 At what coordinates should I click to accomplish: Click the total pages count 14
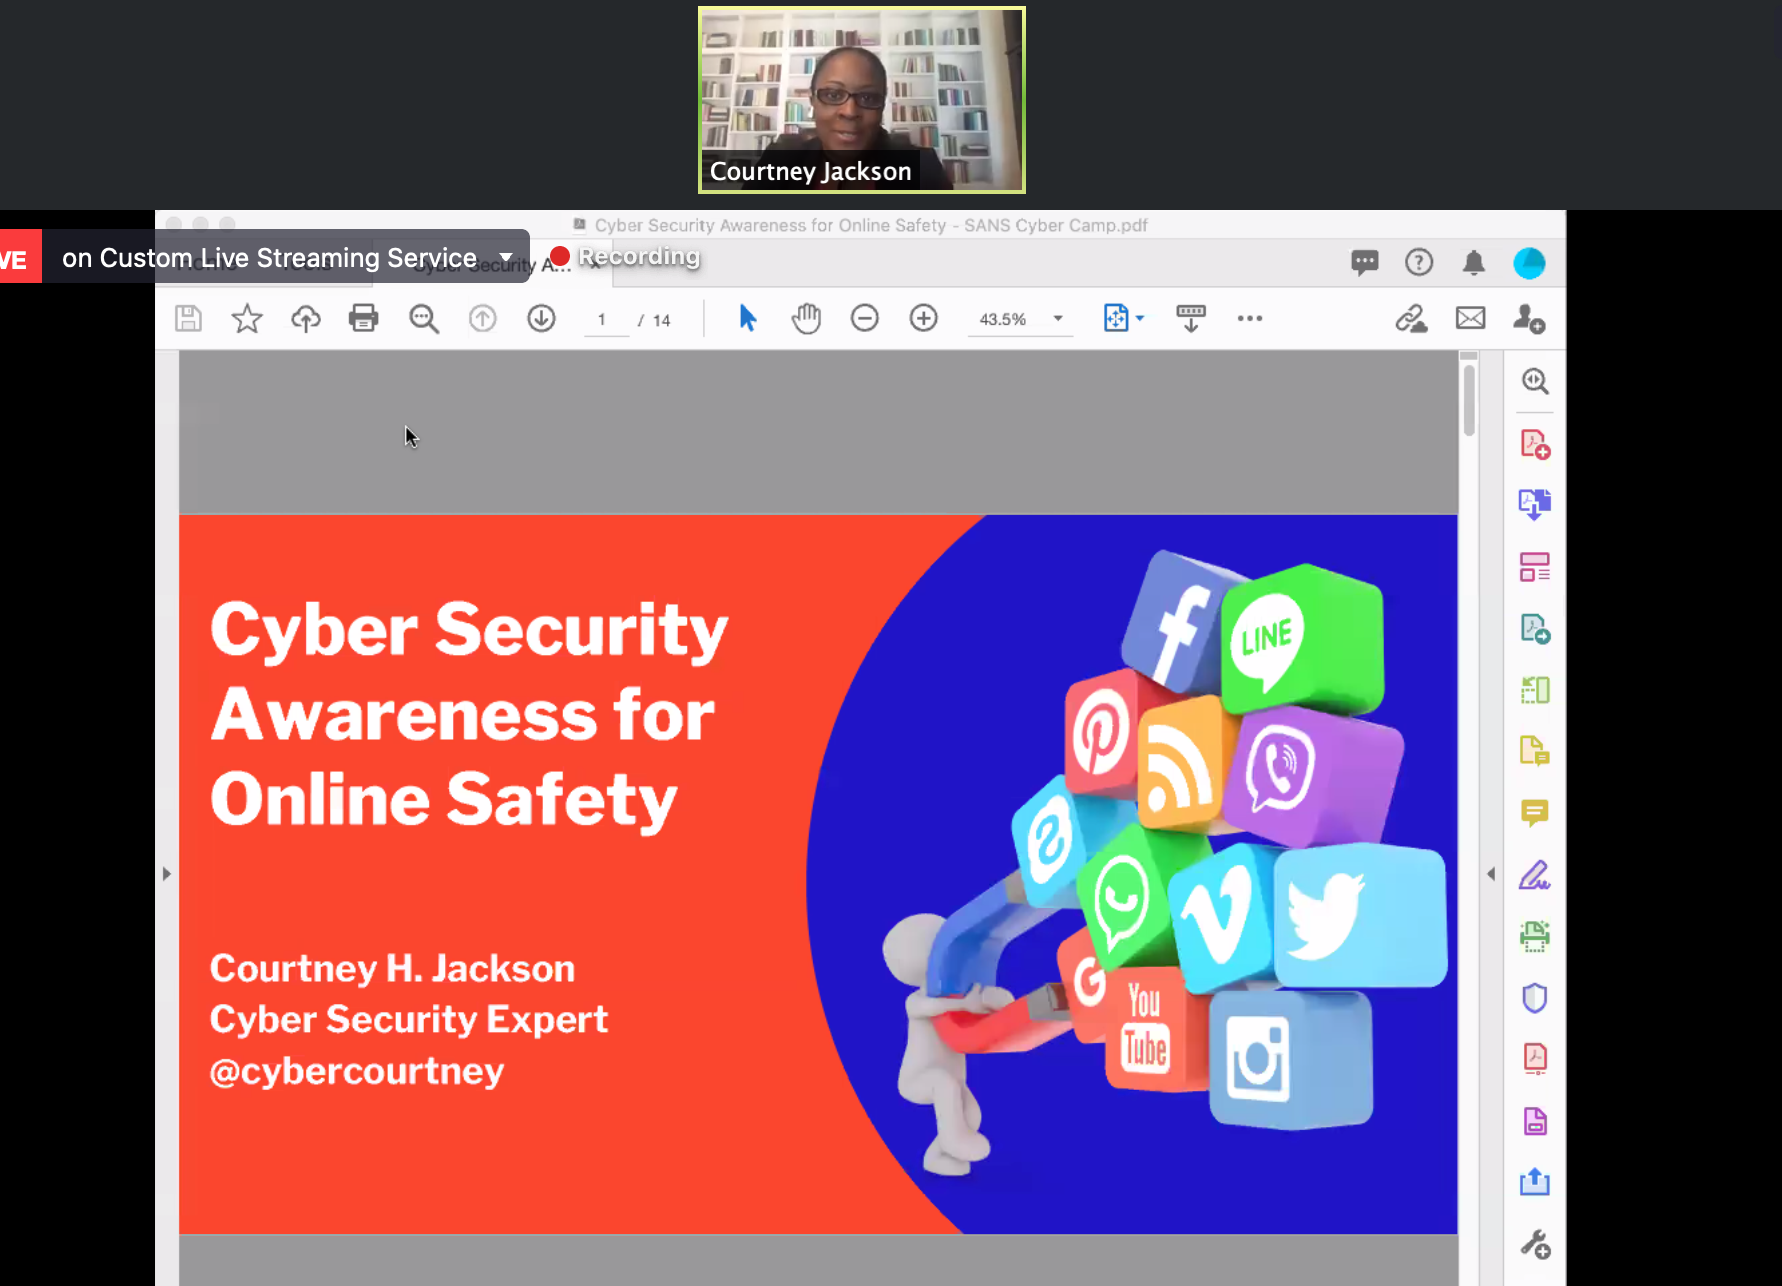661,320
